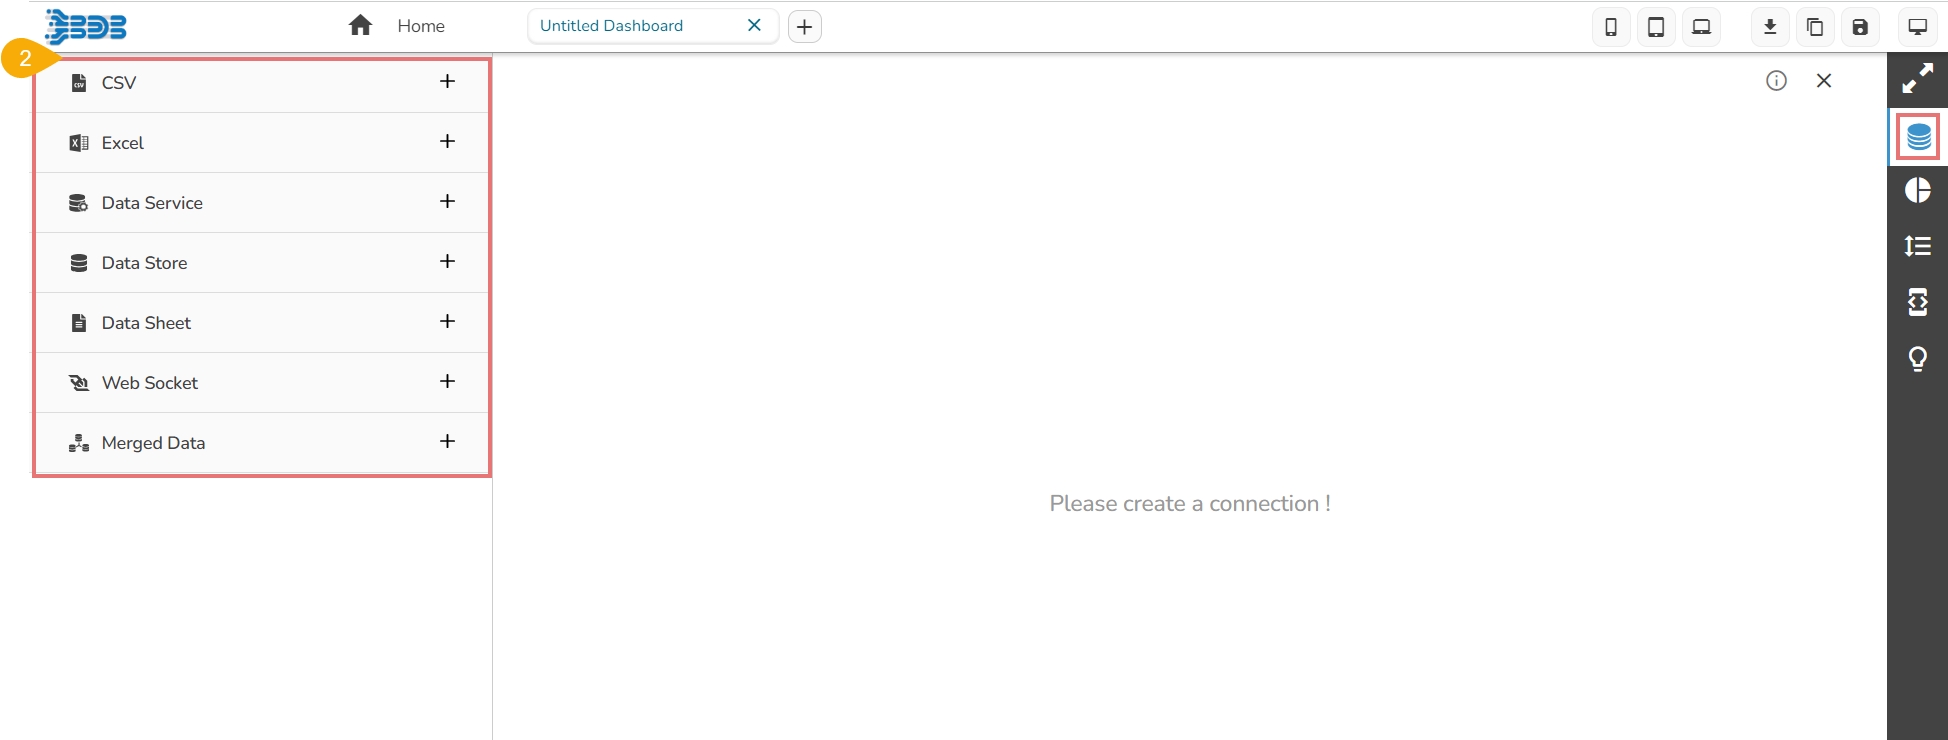Switch to laptop view
The height and width of the screenshot is (740, 1948).
pyautogui.click(x=1701, y=27)
